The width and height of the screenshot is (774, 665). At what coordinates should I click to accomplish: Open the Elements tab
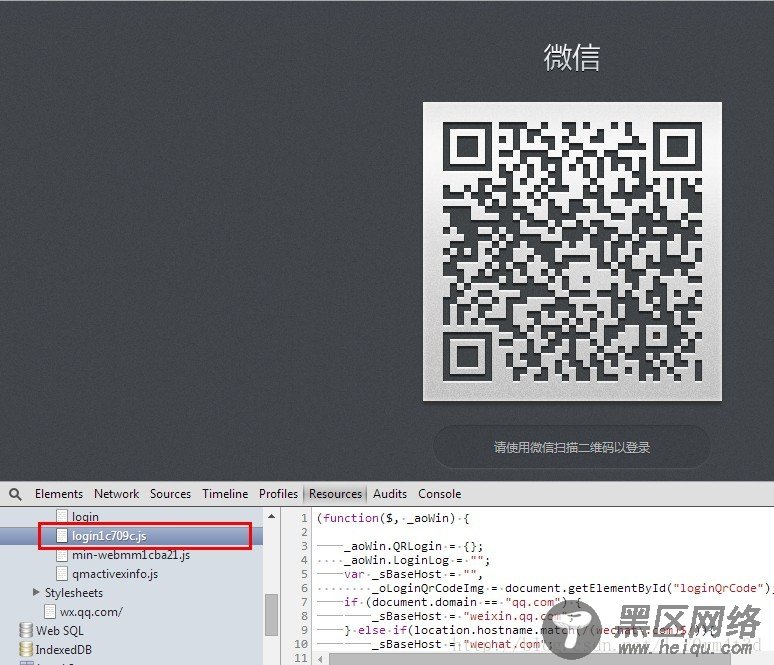[59, 494]
